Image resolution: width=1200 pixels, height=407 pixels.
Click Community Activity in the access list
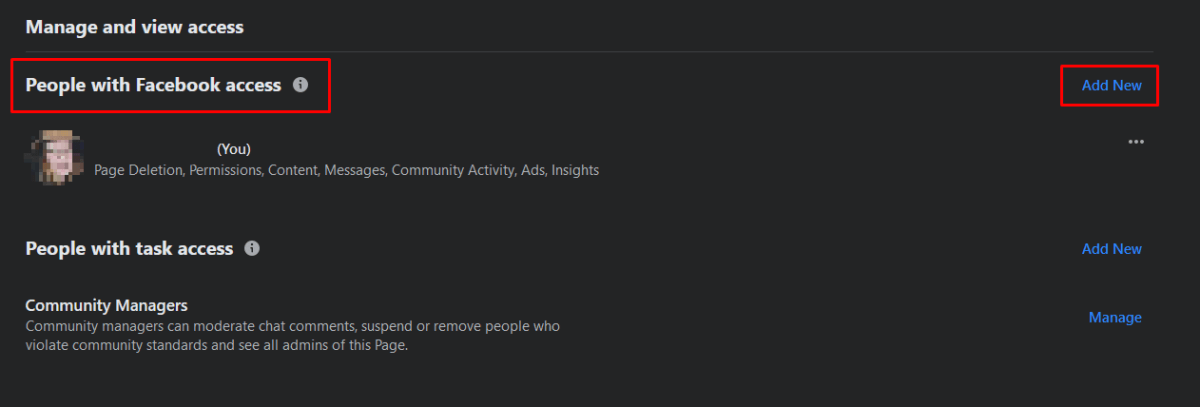click(x=453, y=170)
